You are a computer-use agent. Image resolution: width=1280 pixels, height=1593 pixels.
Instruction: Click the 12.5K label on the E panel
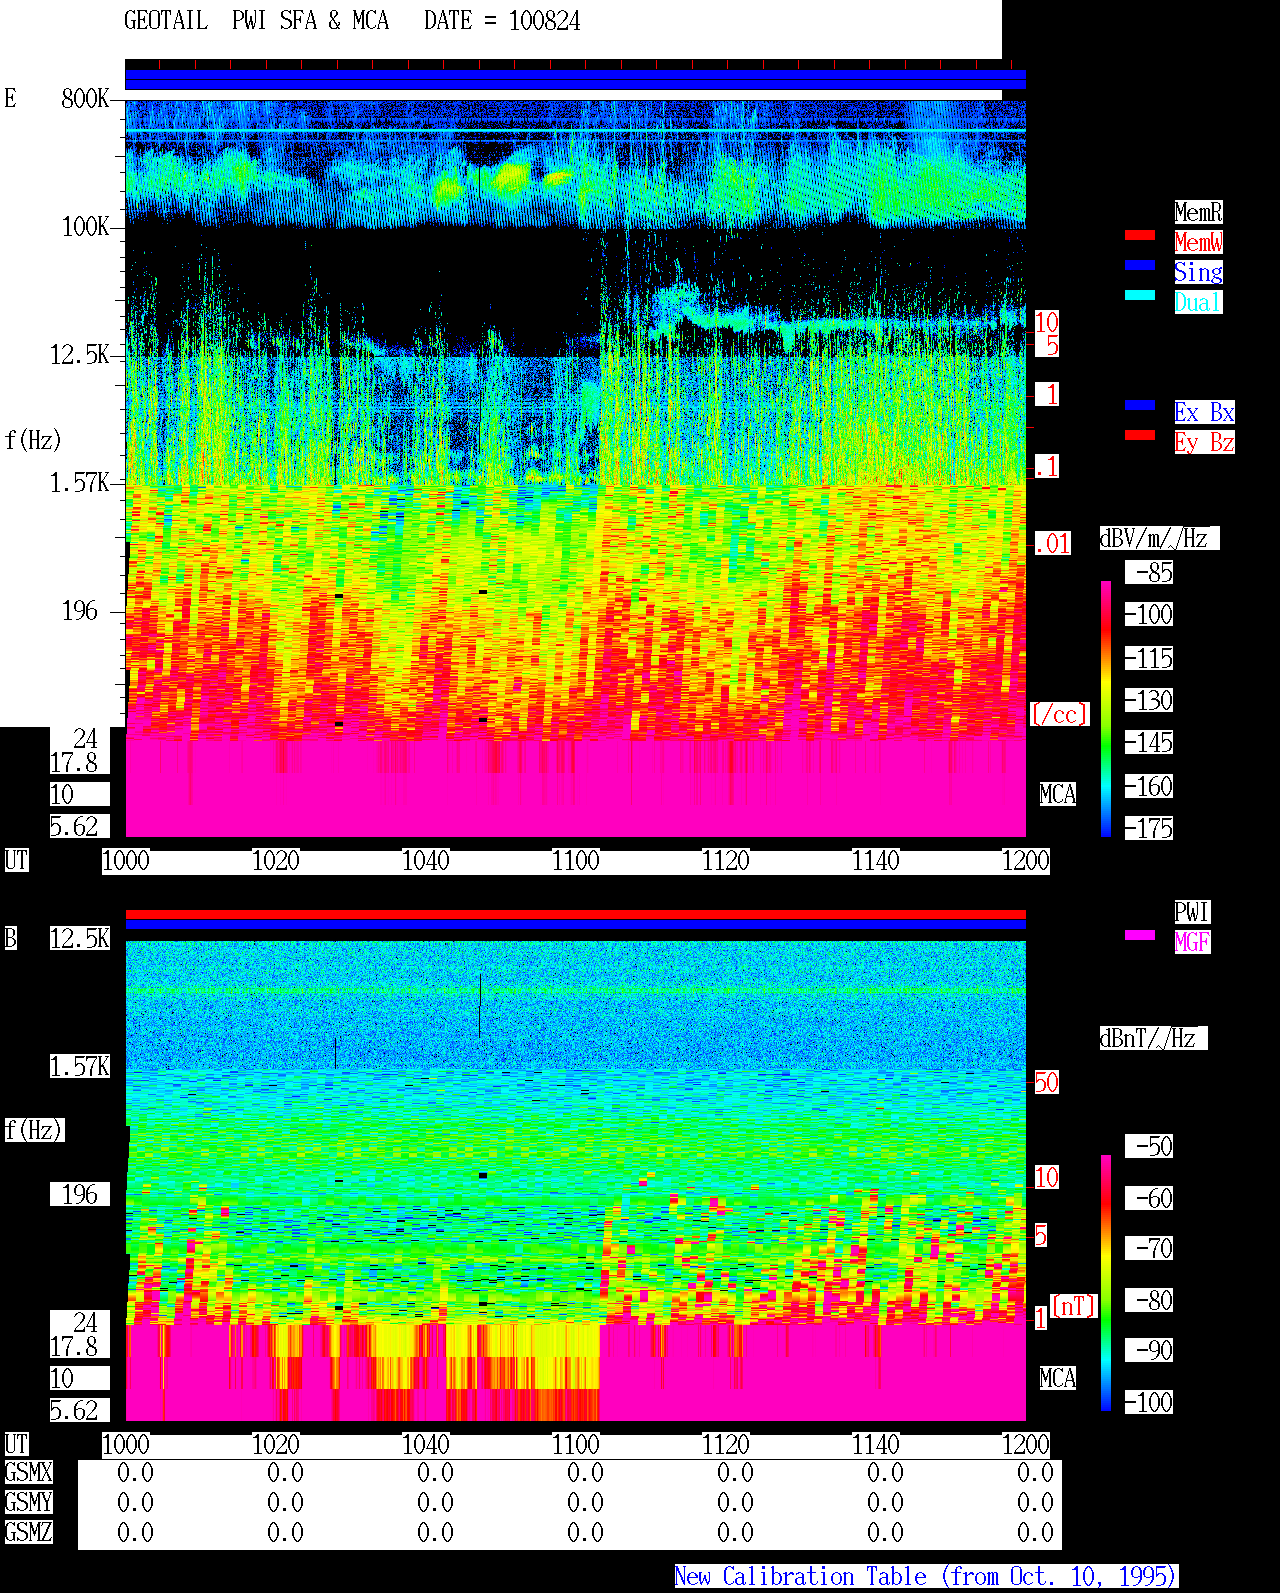pos(79,354)
